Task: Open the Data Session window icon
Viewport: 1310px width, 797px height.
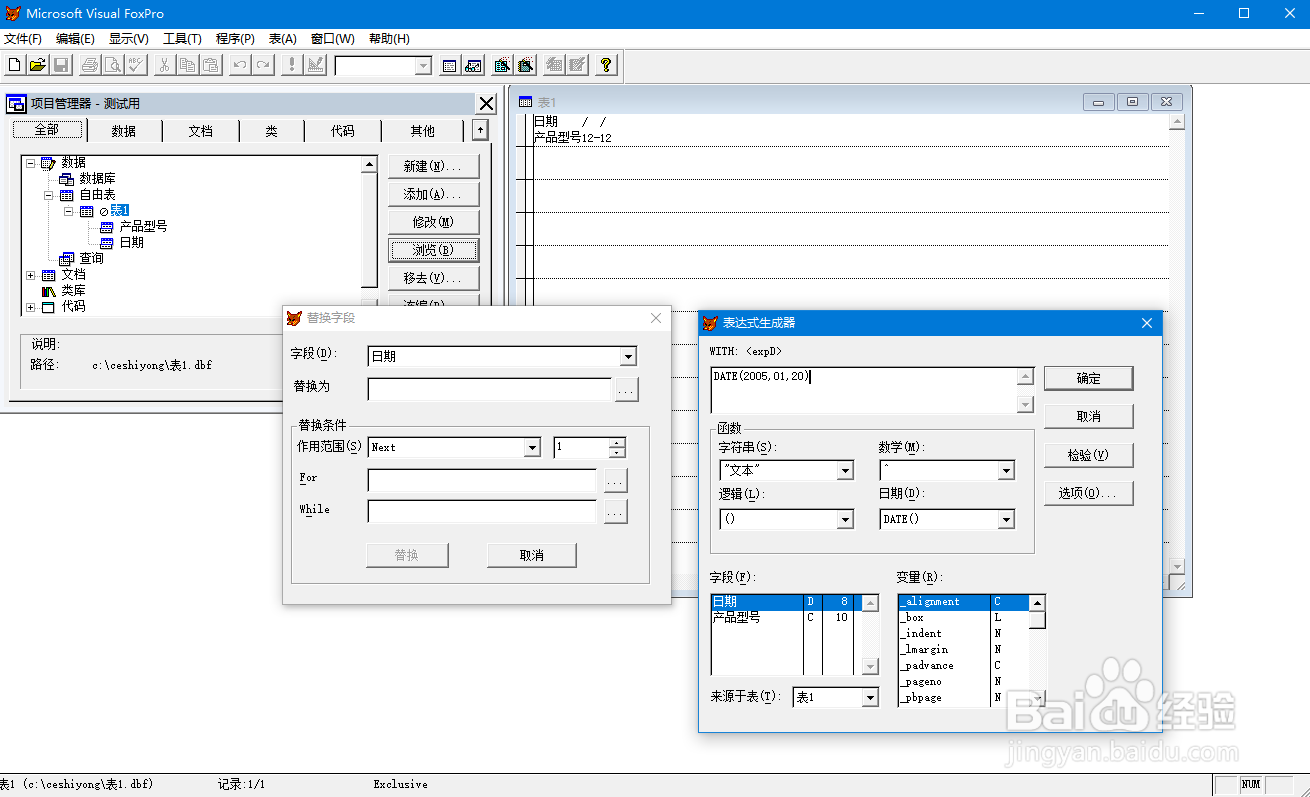Action: (x=472, y=64)
